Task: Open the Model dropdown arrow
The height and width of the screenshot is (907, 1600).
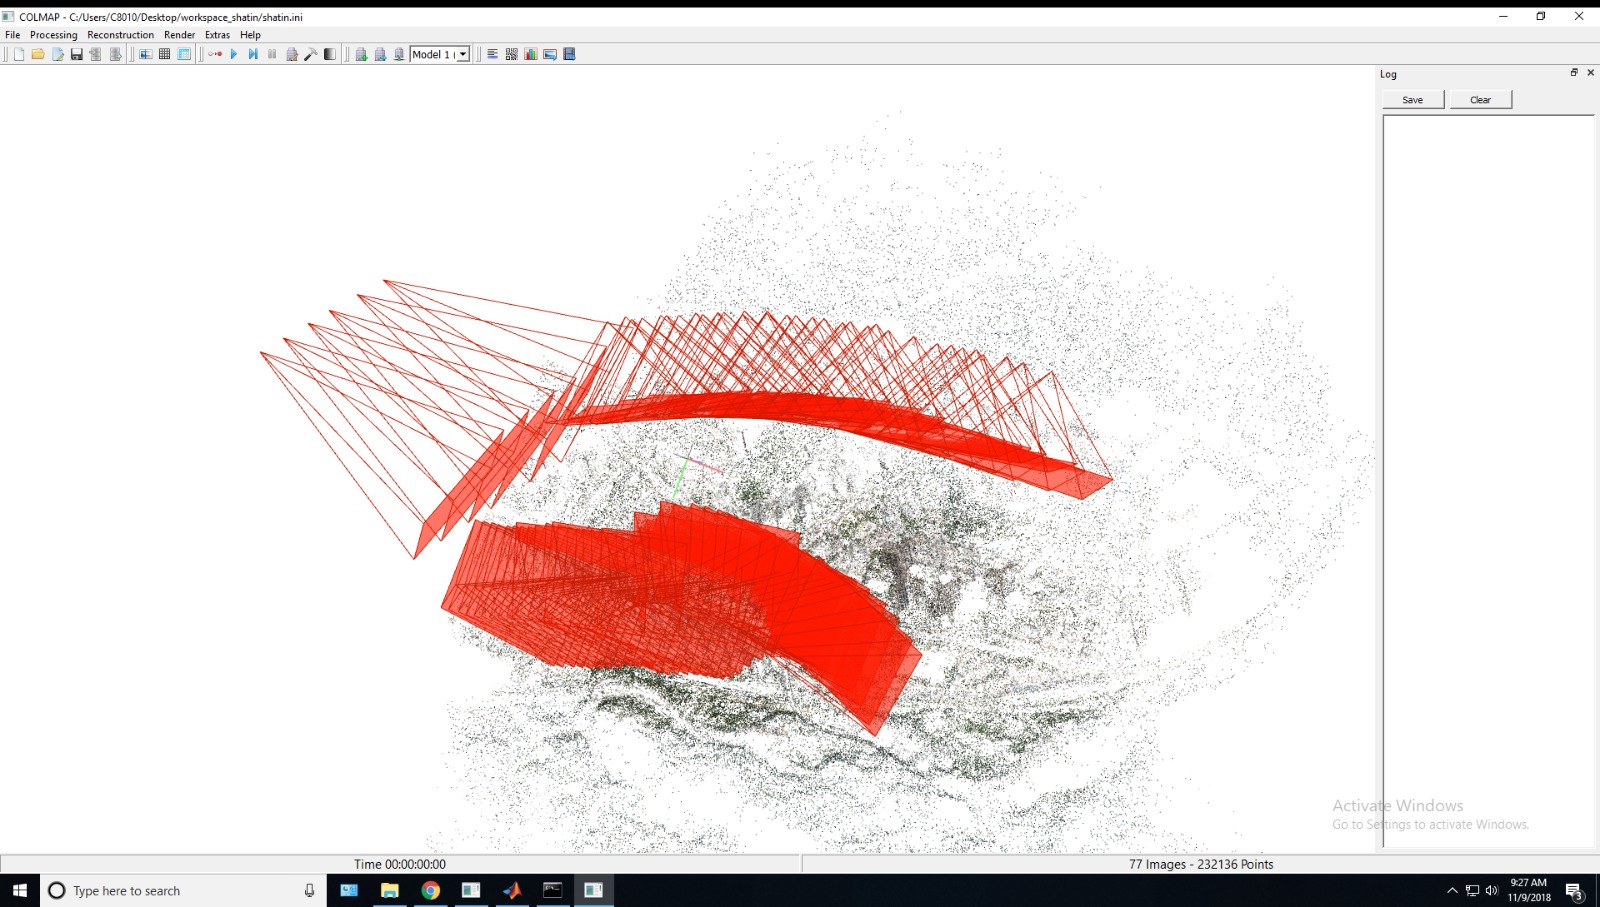Action: pyautogui.click(x=463, y=54)
